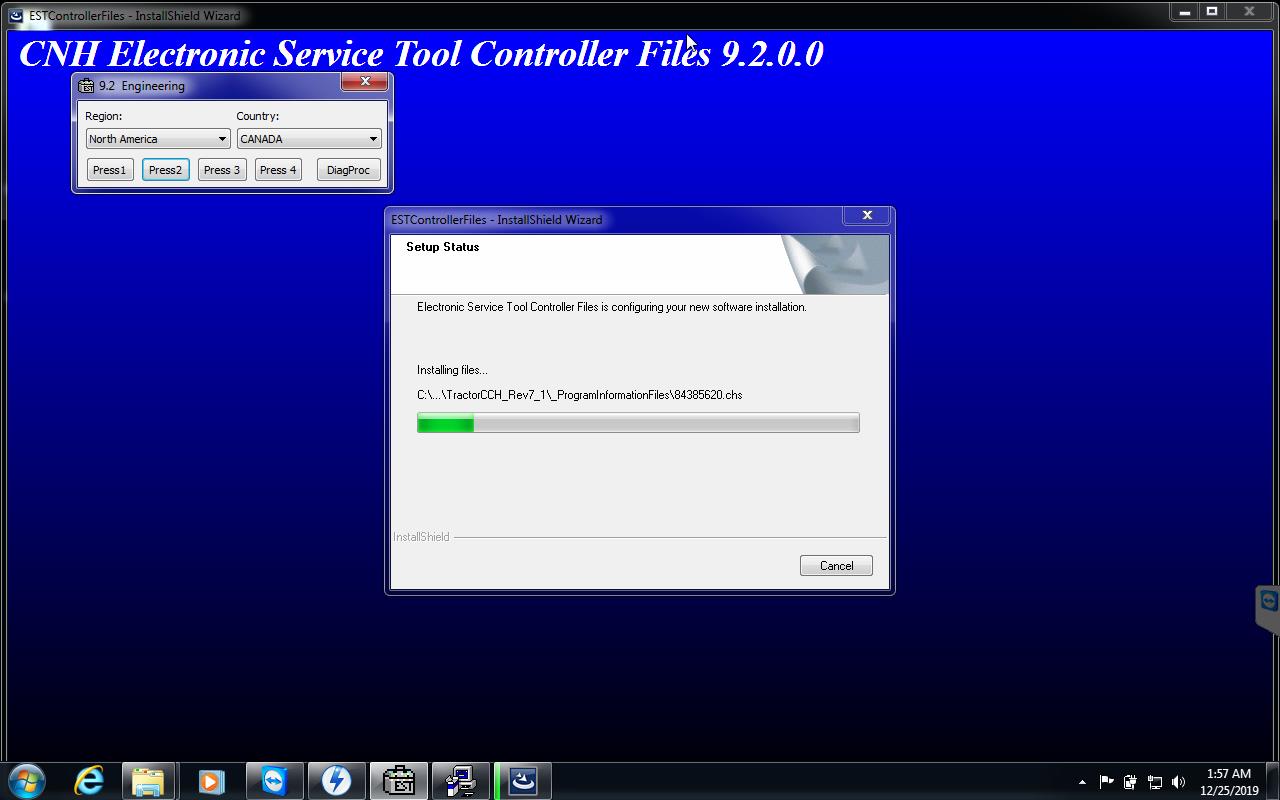Open Windows Media Player from taskbar
Screen dimensions: 1280x800
click(210, 780)
